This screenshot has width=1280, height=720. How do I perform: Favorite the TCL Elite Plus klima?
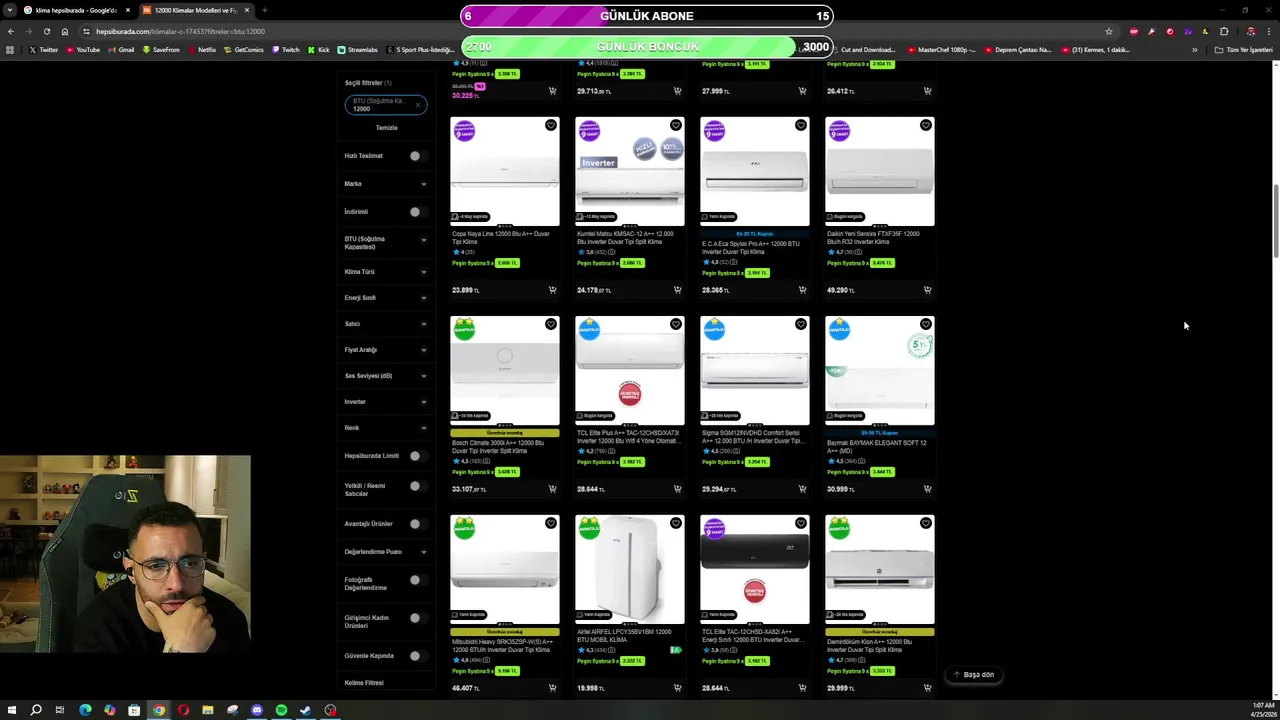click(676, 324)
